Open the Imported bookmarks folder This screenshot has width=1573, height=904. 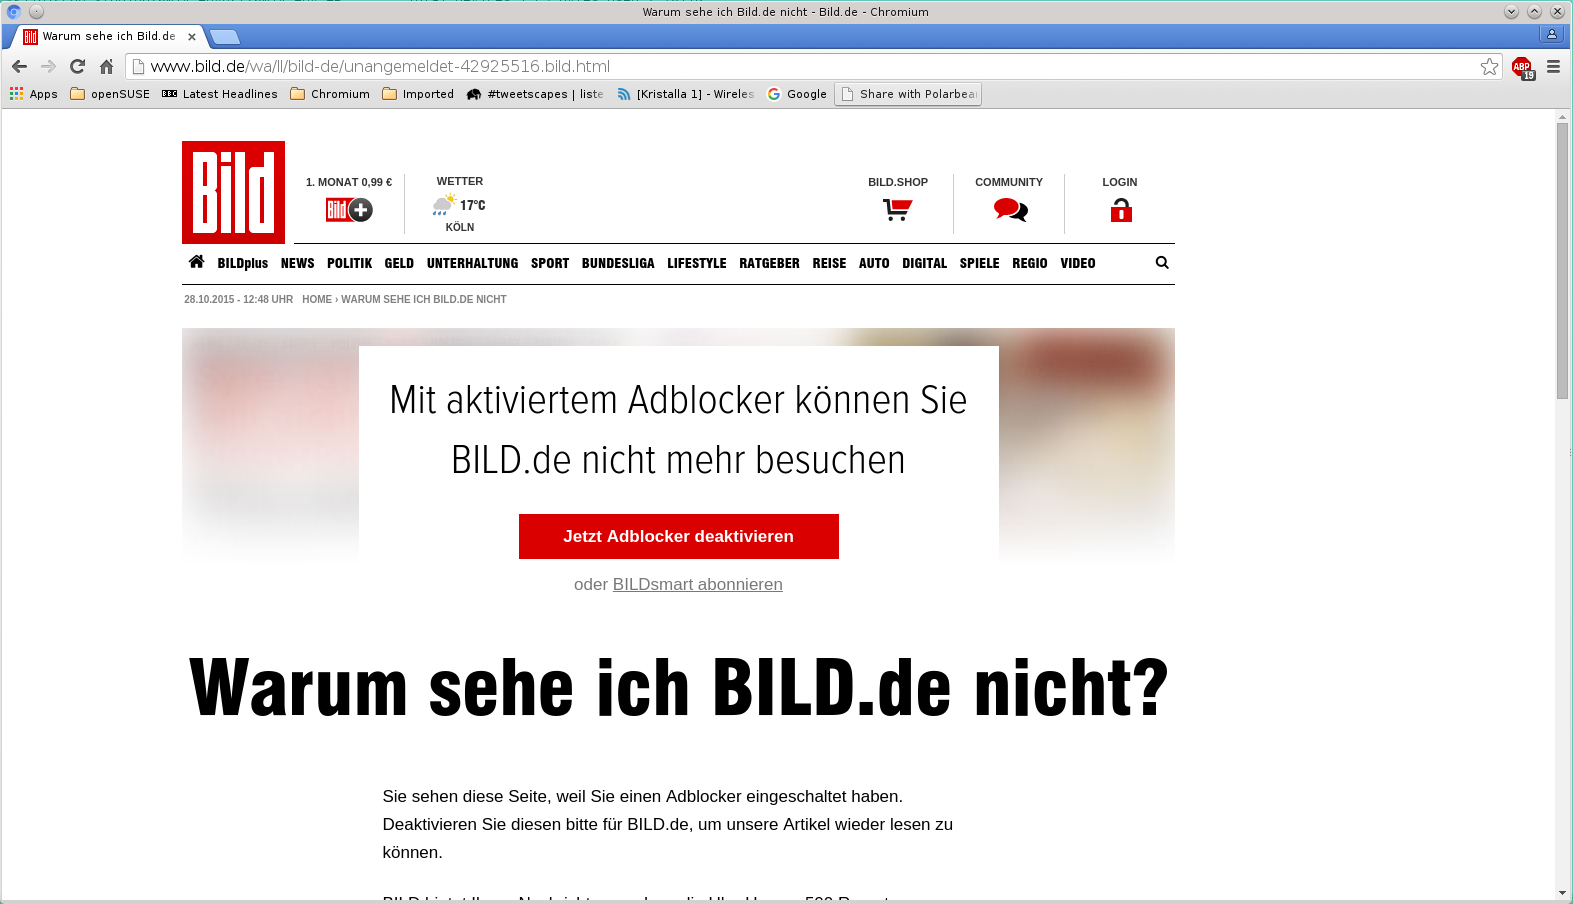[x=418, y=94]
